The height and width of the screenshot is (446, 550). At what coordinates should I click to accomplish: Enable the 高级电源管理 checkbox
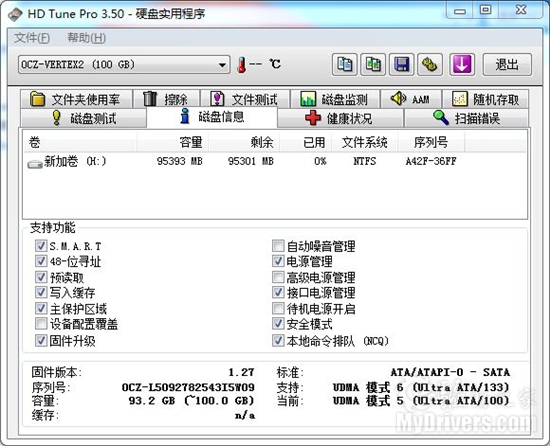point(278,277)
